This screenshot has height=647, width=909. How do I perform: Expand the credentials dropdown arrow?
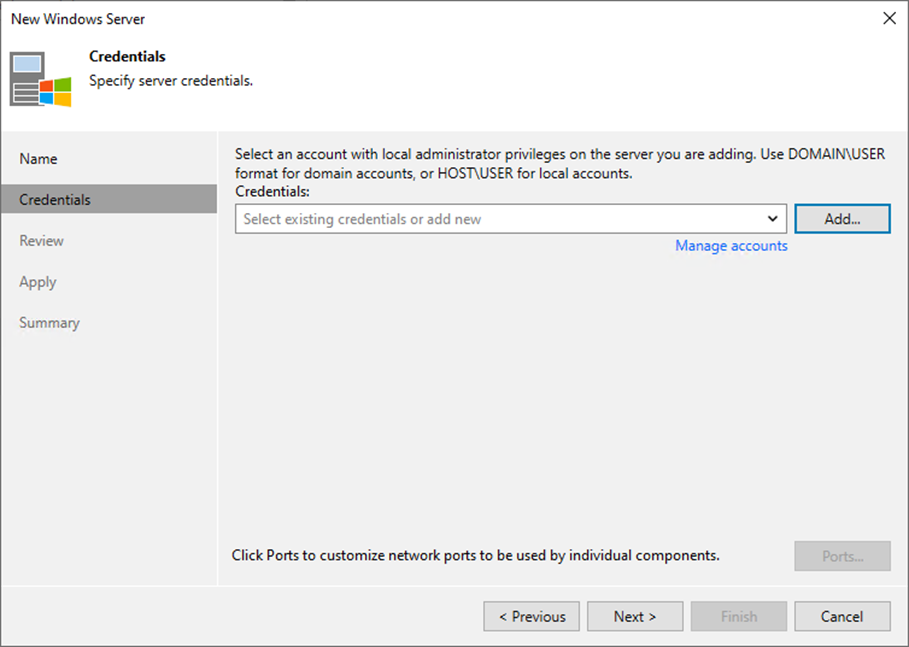pos(772,219)
